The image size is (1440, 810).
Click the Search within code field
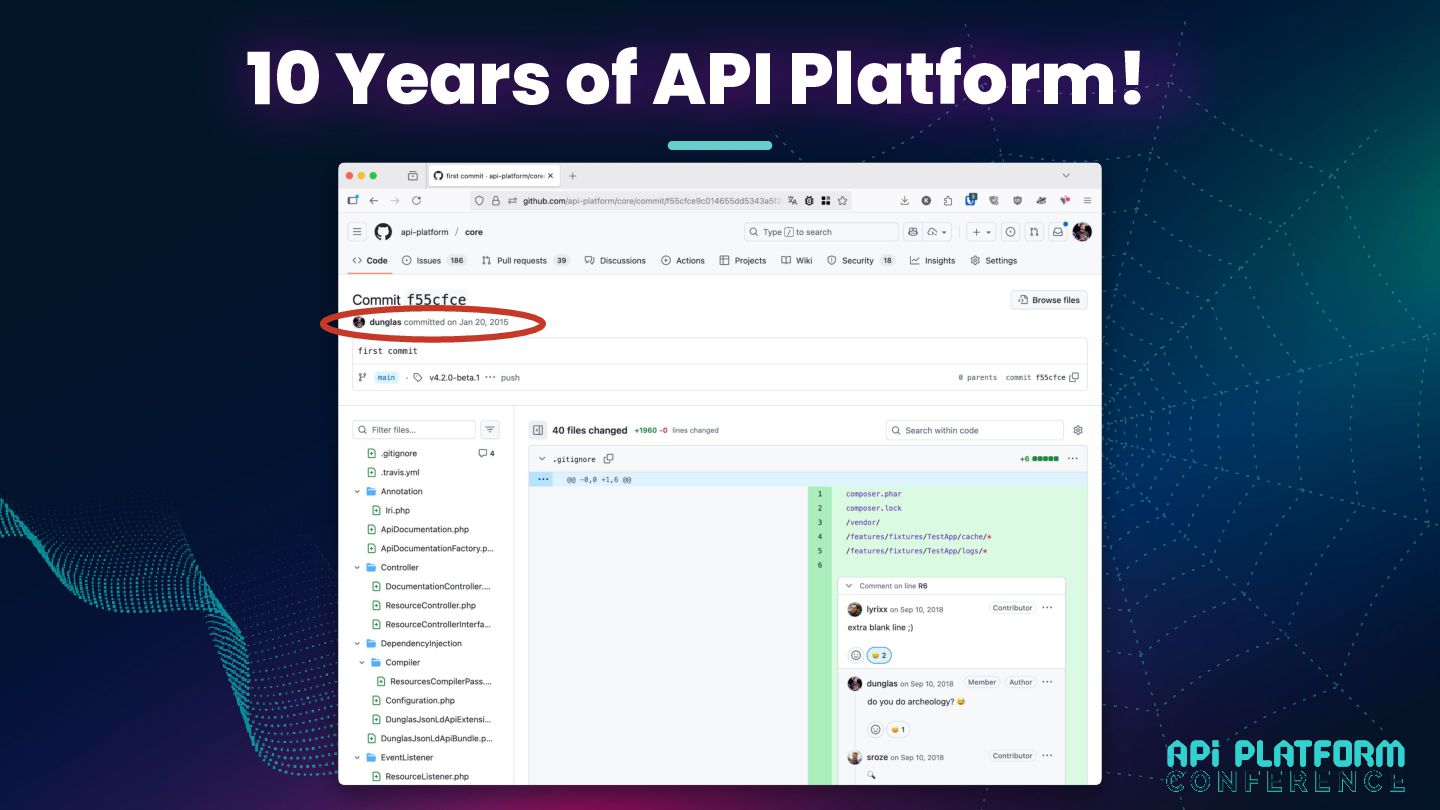point(974,430)
